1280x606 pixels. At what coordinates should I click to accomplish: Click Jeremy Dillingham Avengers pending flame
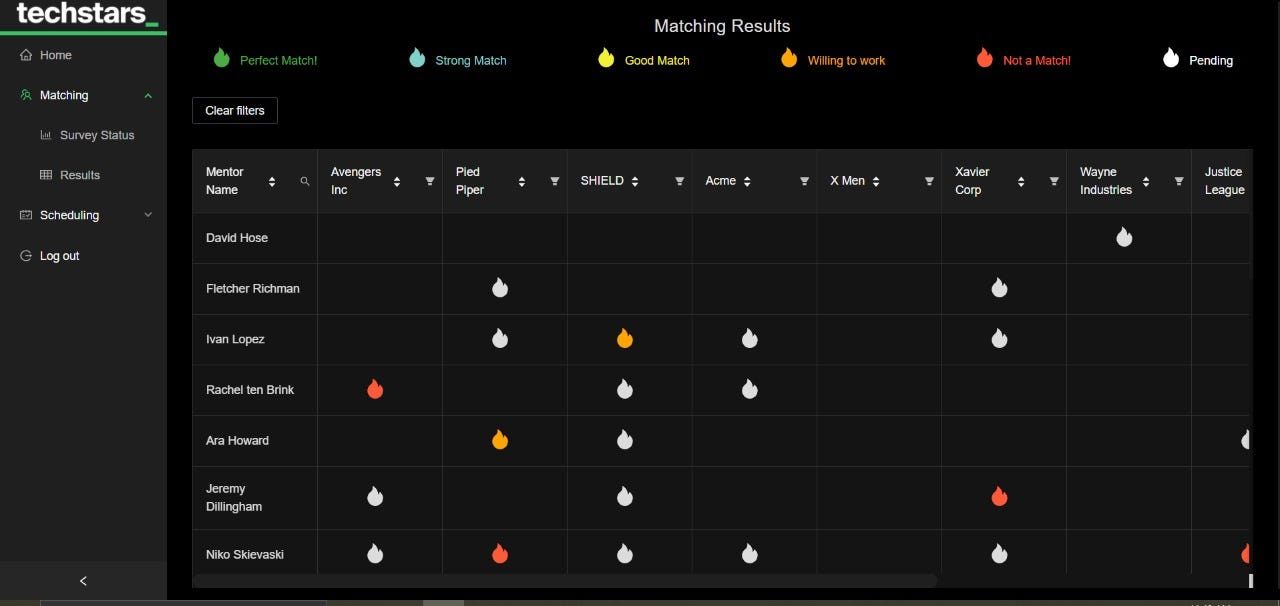click(x=375, y=497)
